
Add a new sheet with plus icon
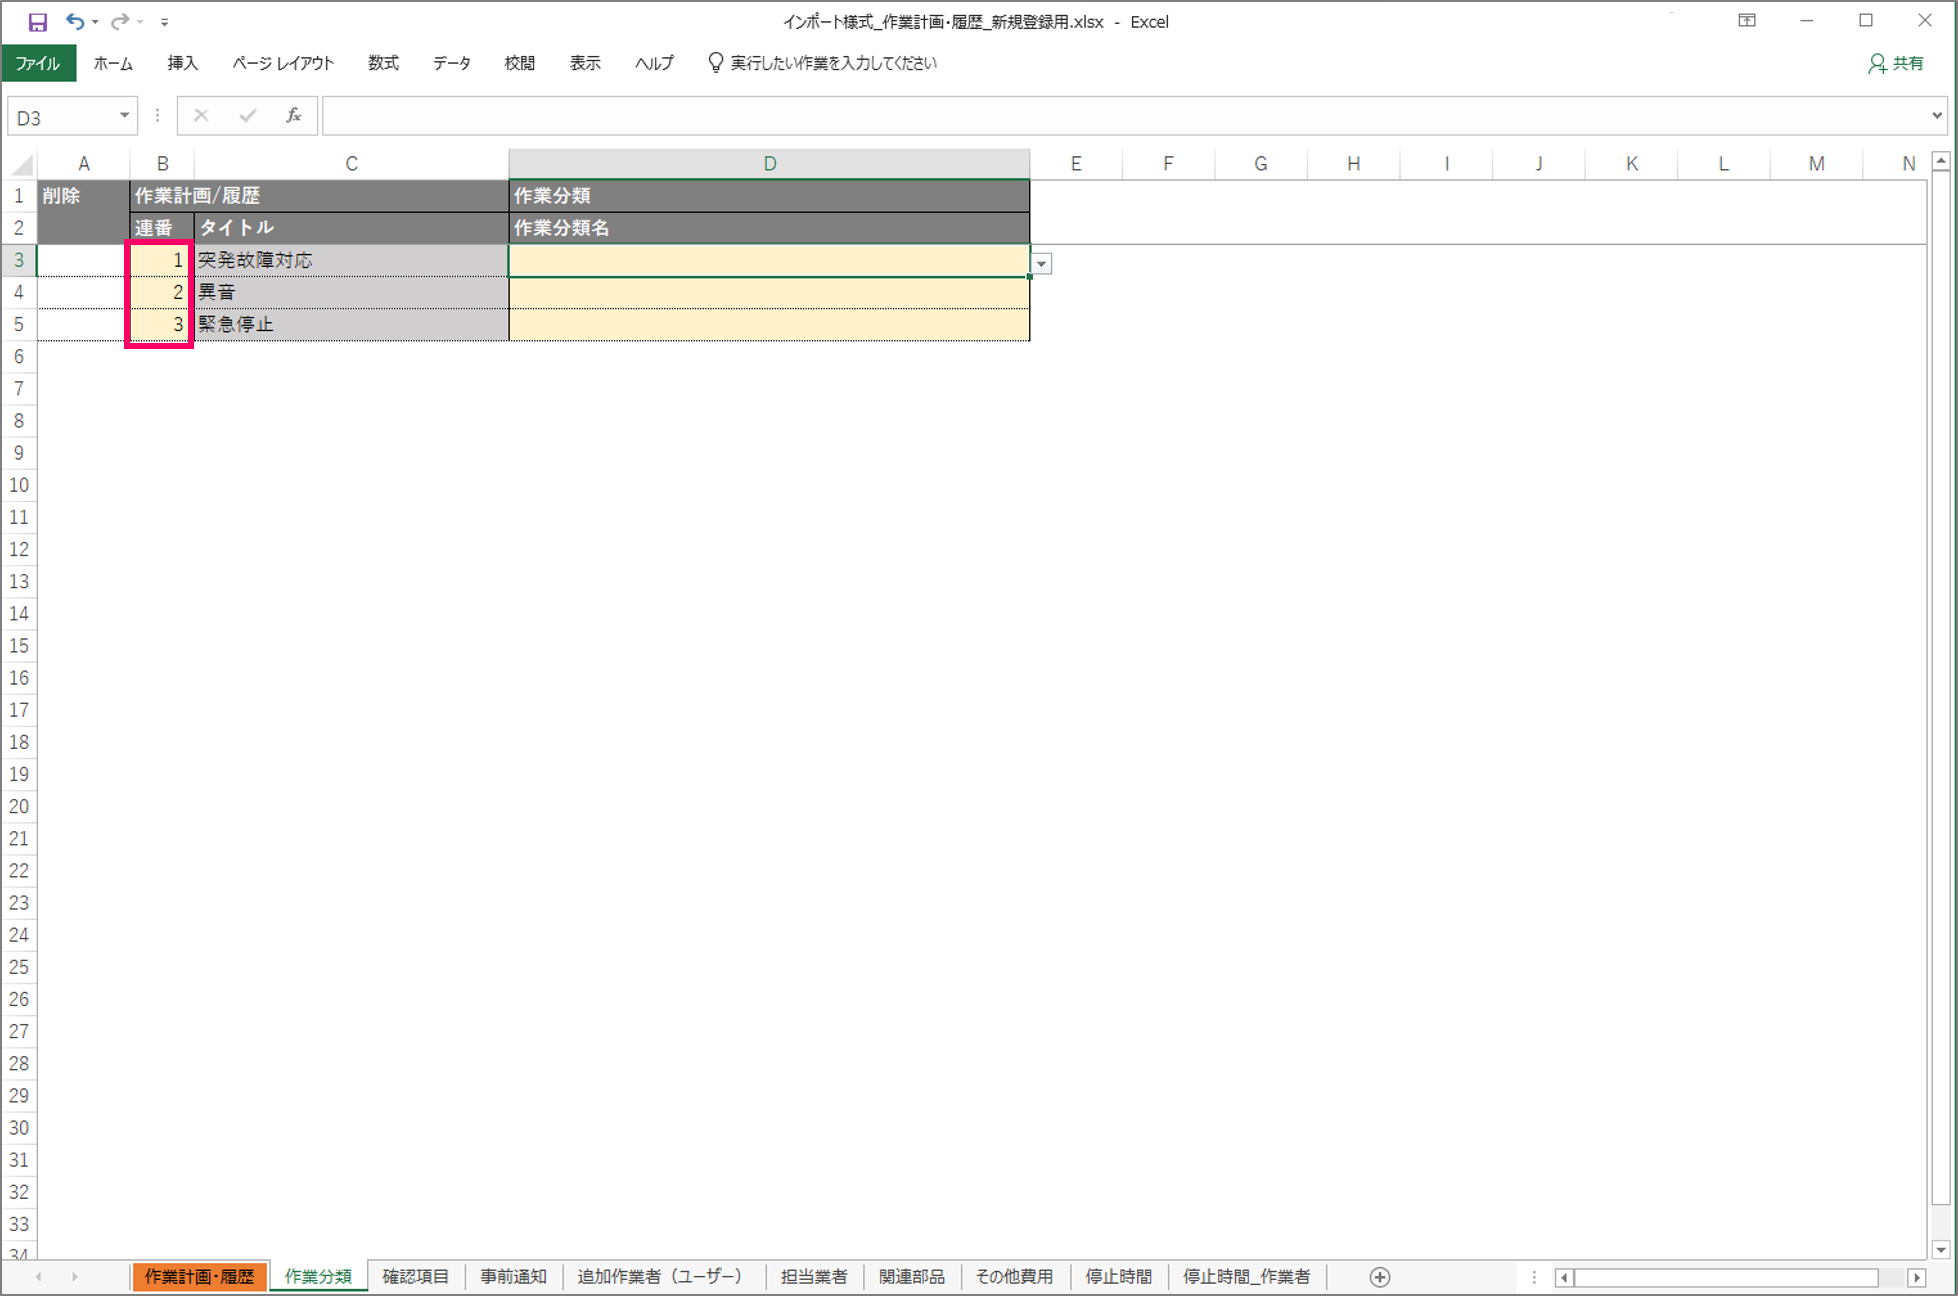tap(1380, 1277)
